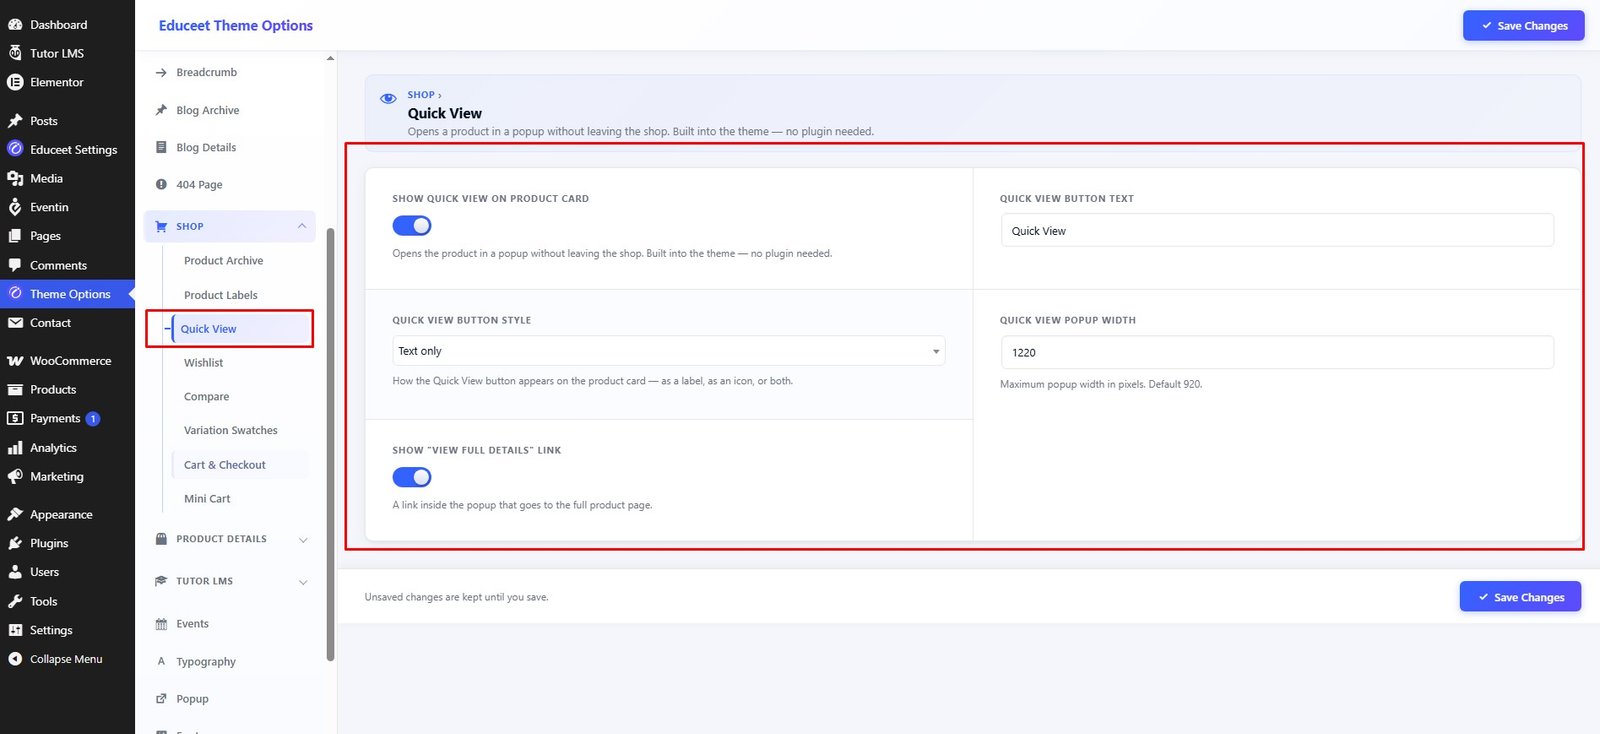1600x734 pixels.
Task: Click the Quick View Button Text field
Action: (1277, 231)
